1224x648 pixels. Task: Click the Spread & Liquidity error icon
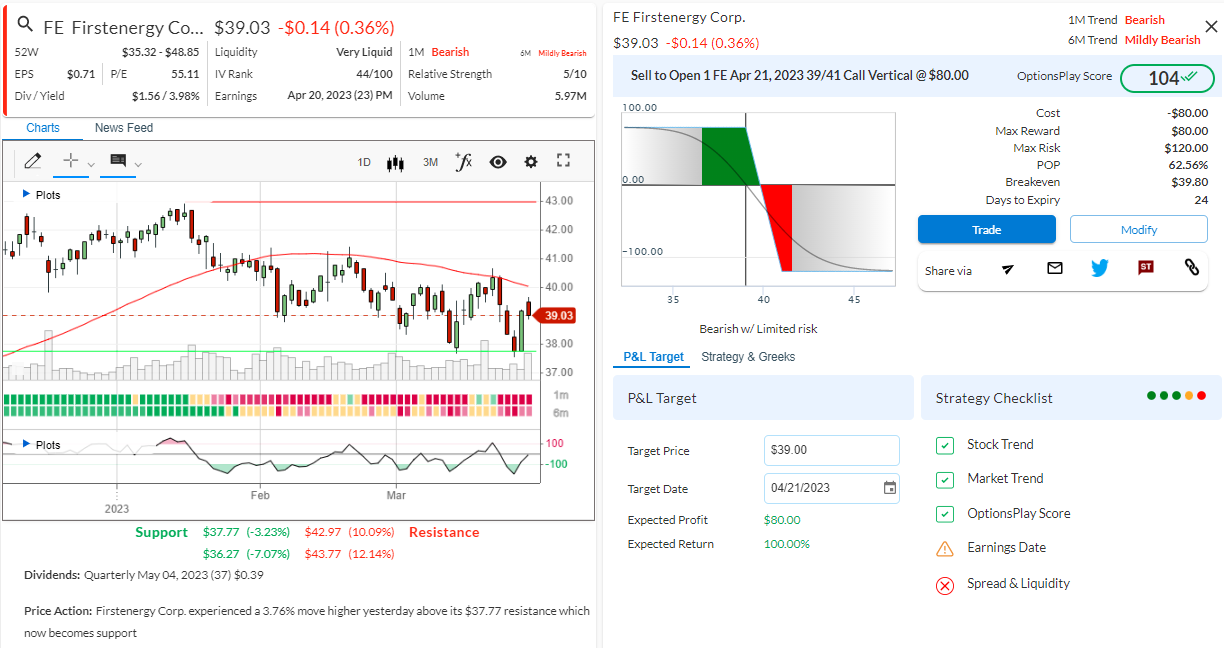point(945,584)
